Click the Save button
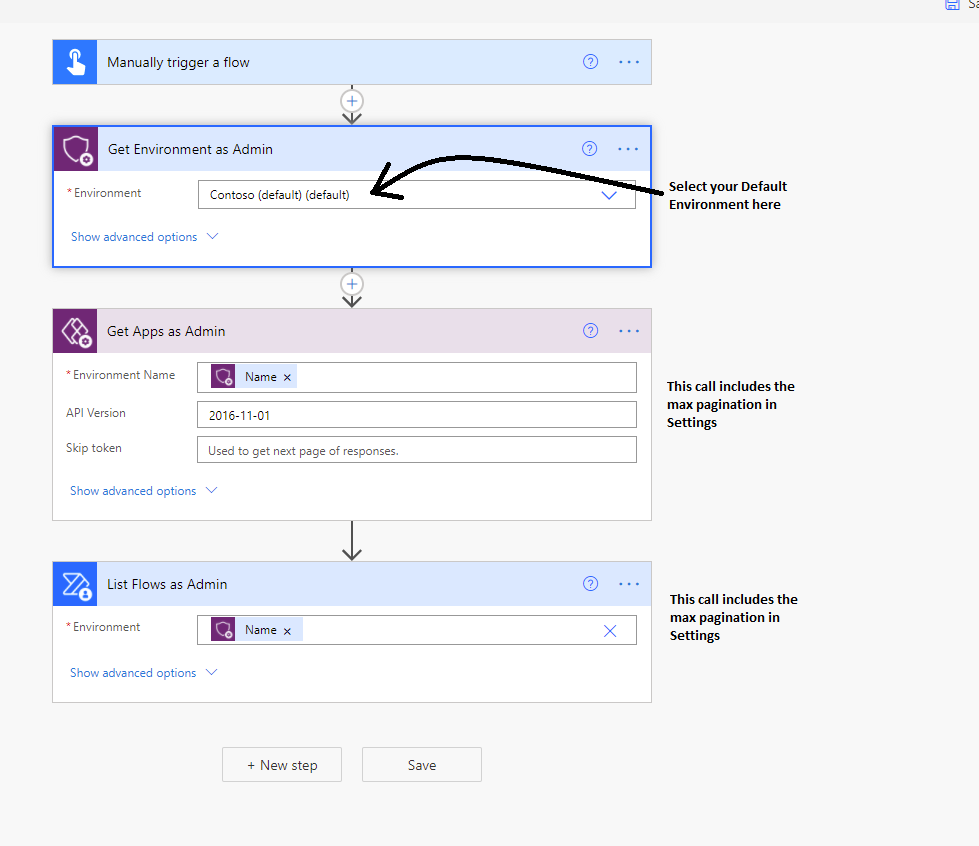Screen dimensions: 979x846 [x=421, y=764]
